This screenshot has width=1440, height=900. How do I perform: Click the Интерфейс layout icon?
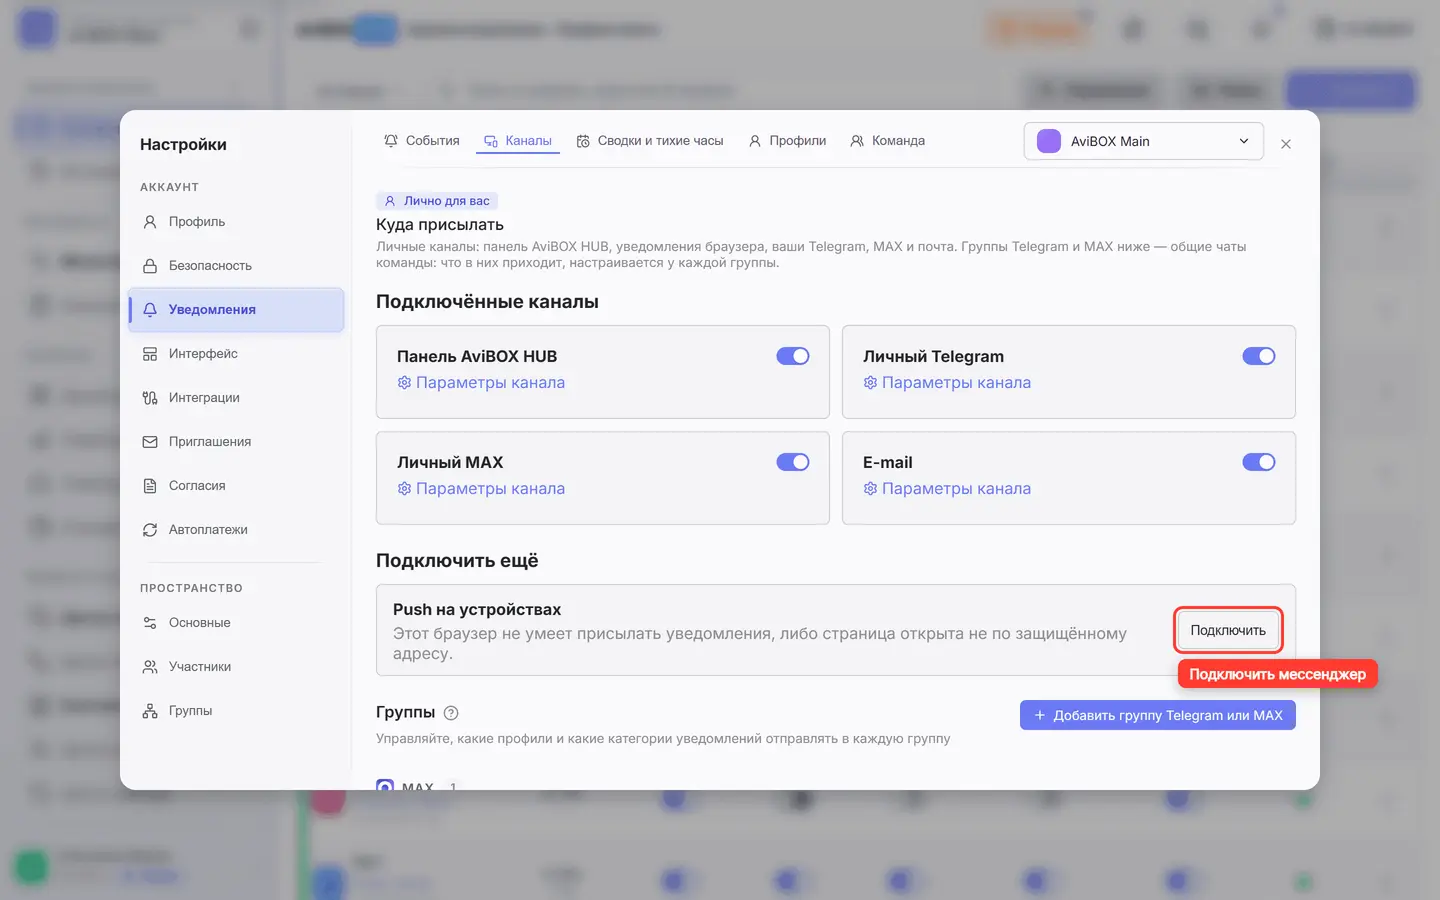click(150, 354)
